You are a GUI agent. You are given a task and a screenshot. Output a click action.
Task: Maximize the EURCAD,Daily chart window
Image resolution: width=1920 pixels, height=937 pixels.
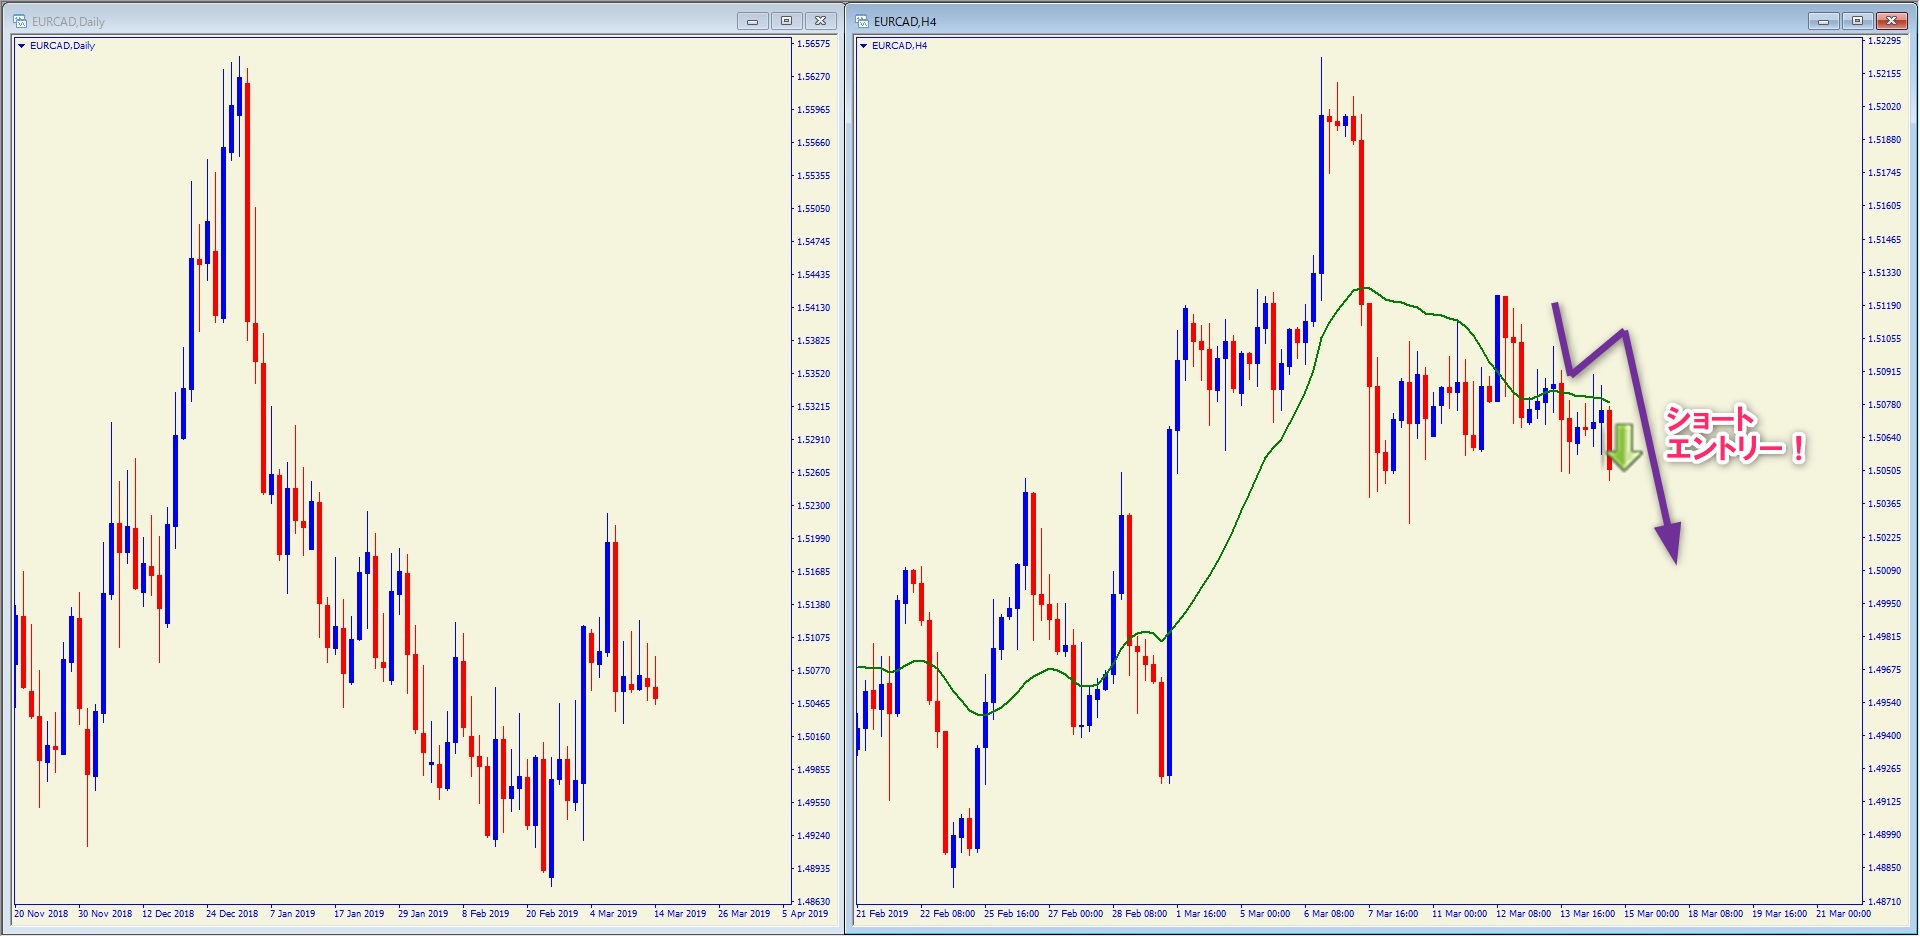pyautogui.click(x=786, y=21)
